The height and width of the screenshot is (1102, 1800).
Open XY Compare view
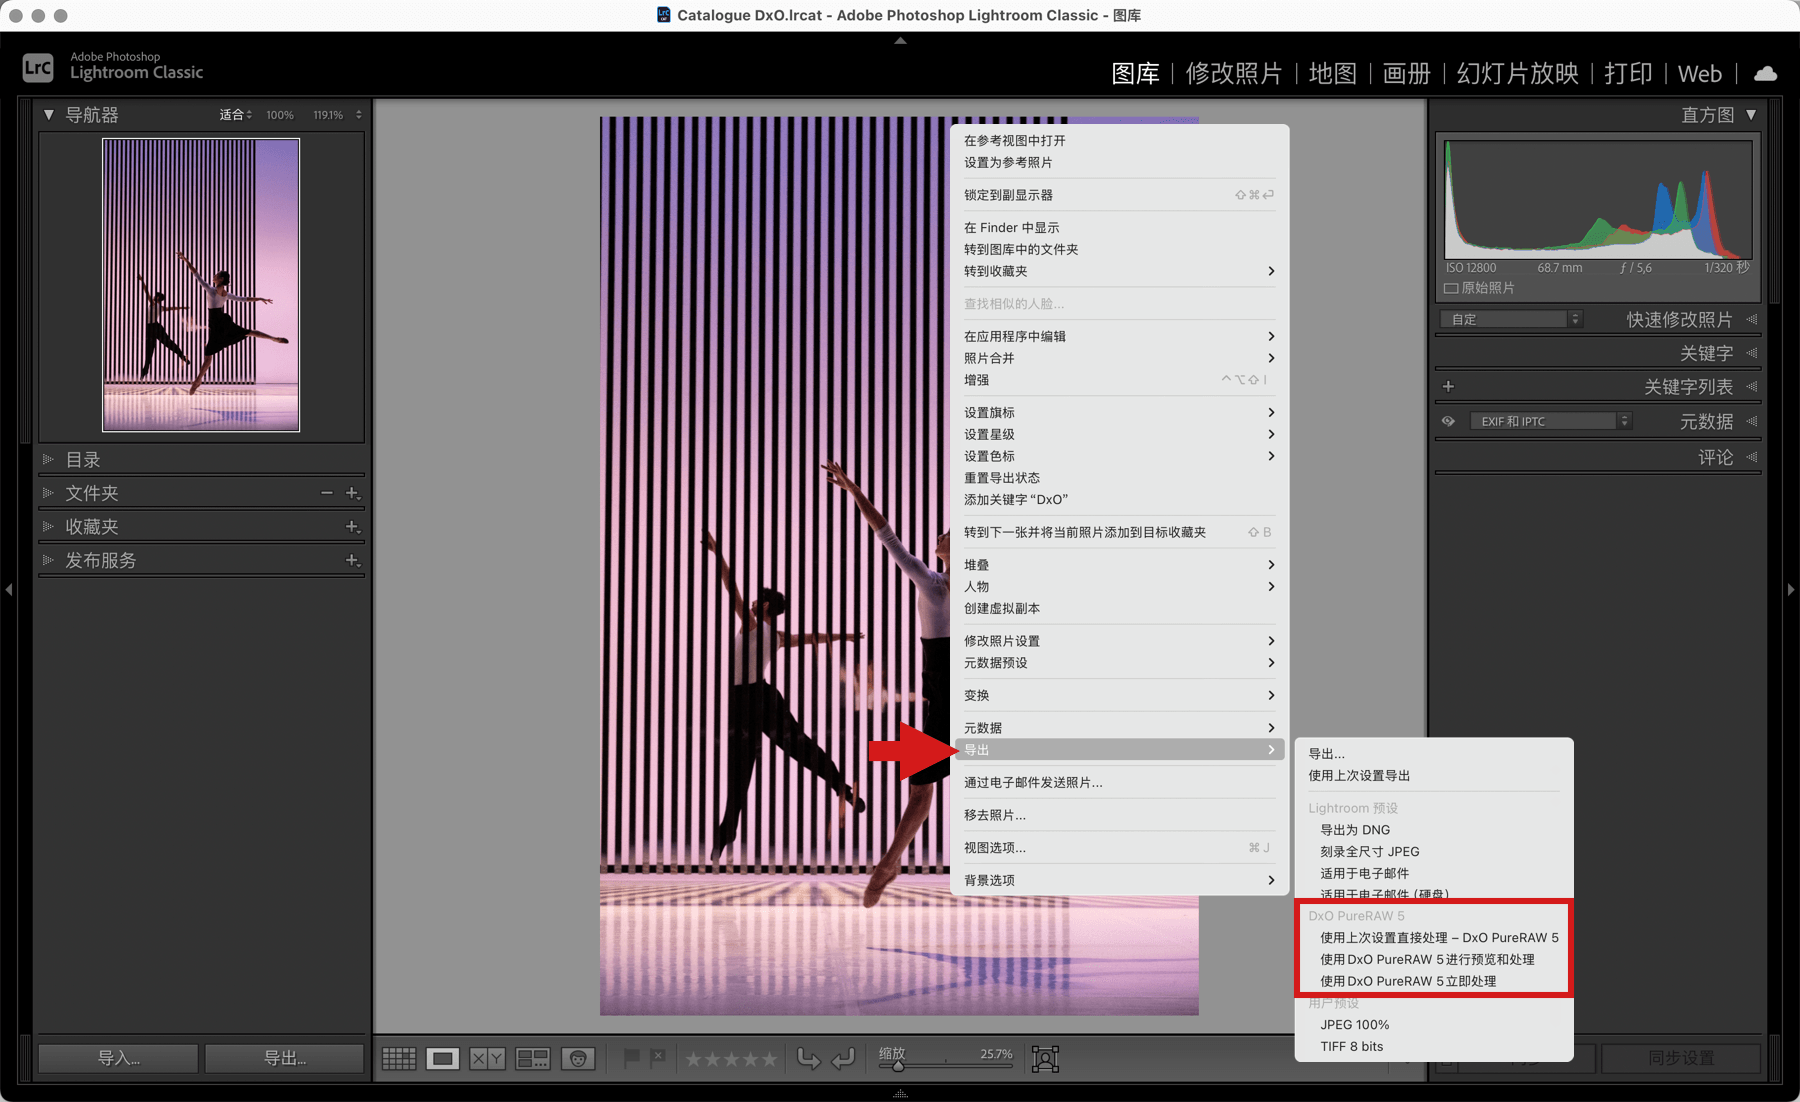click(x=488, y=1058)
